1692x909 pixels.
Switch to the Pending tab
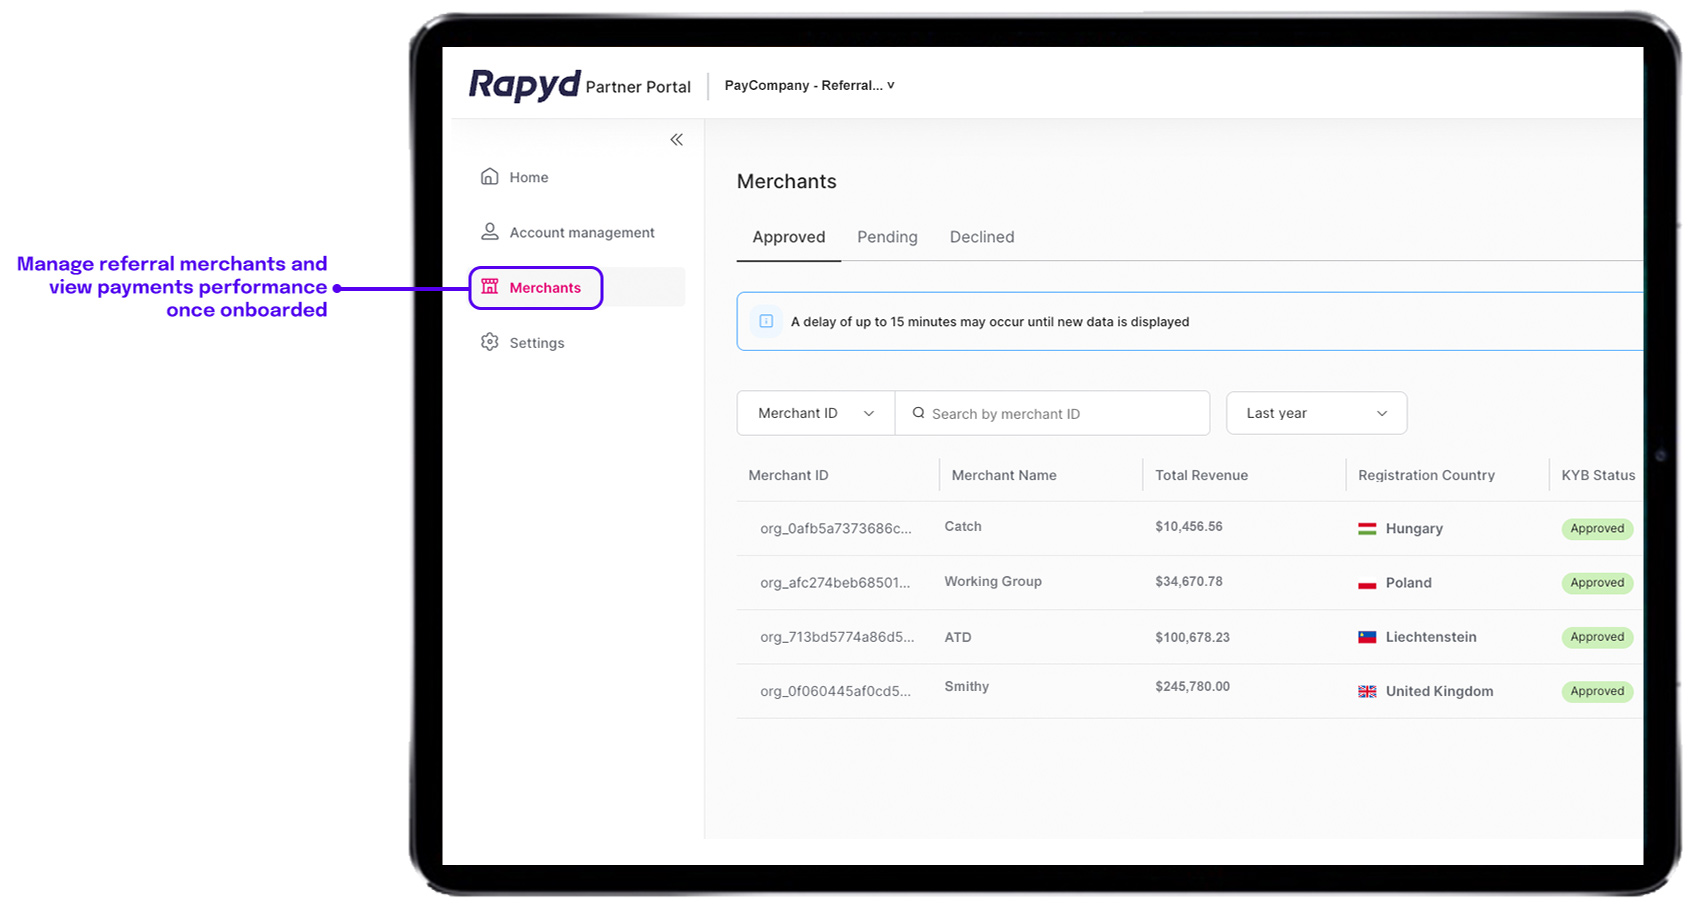887,237
